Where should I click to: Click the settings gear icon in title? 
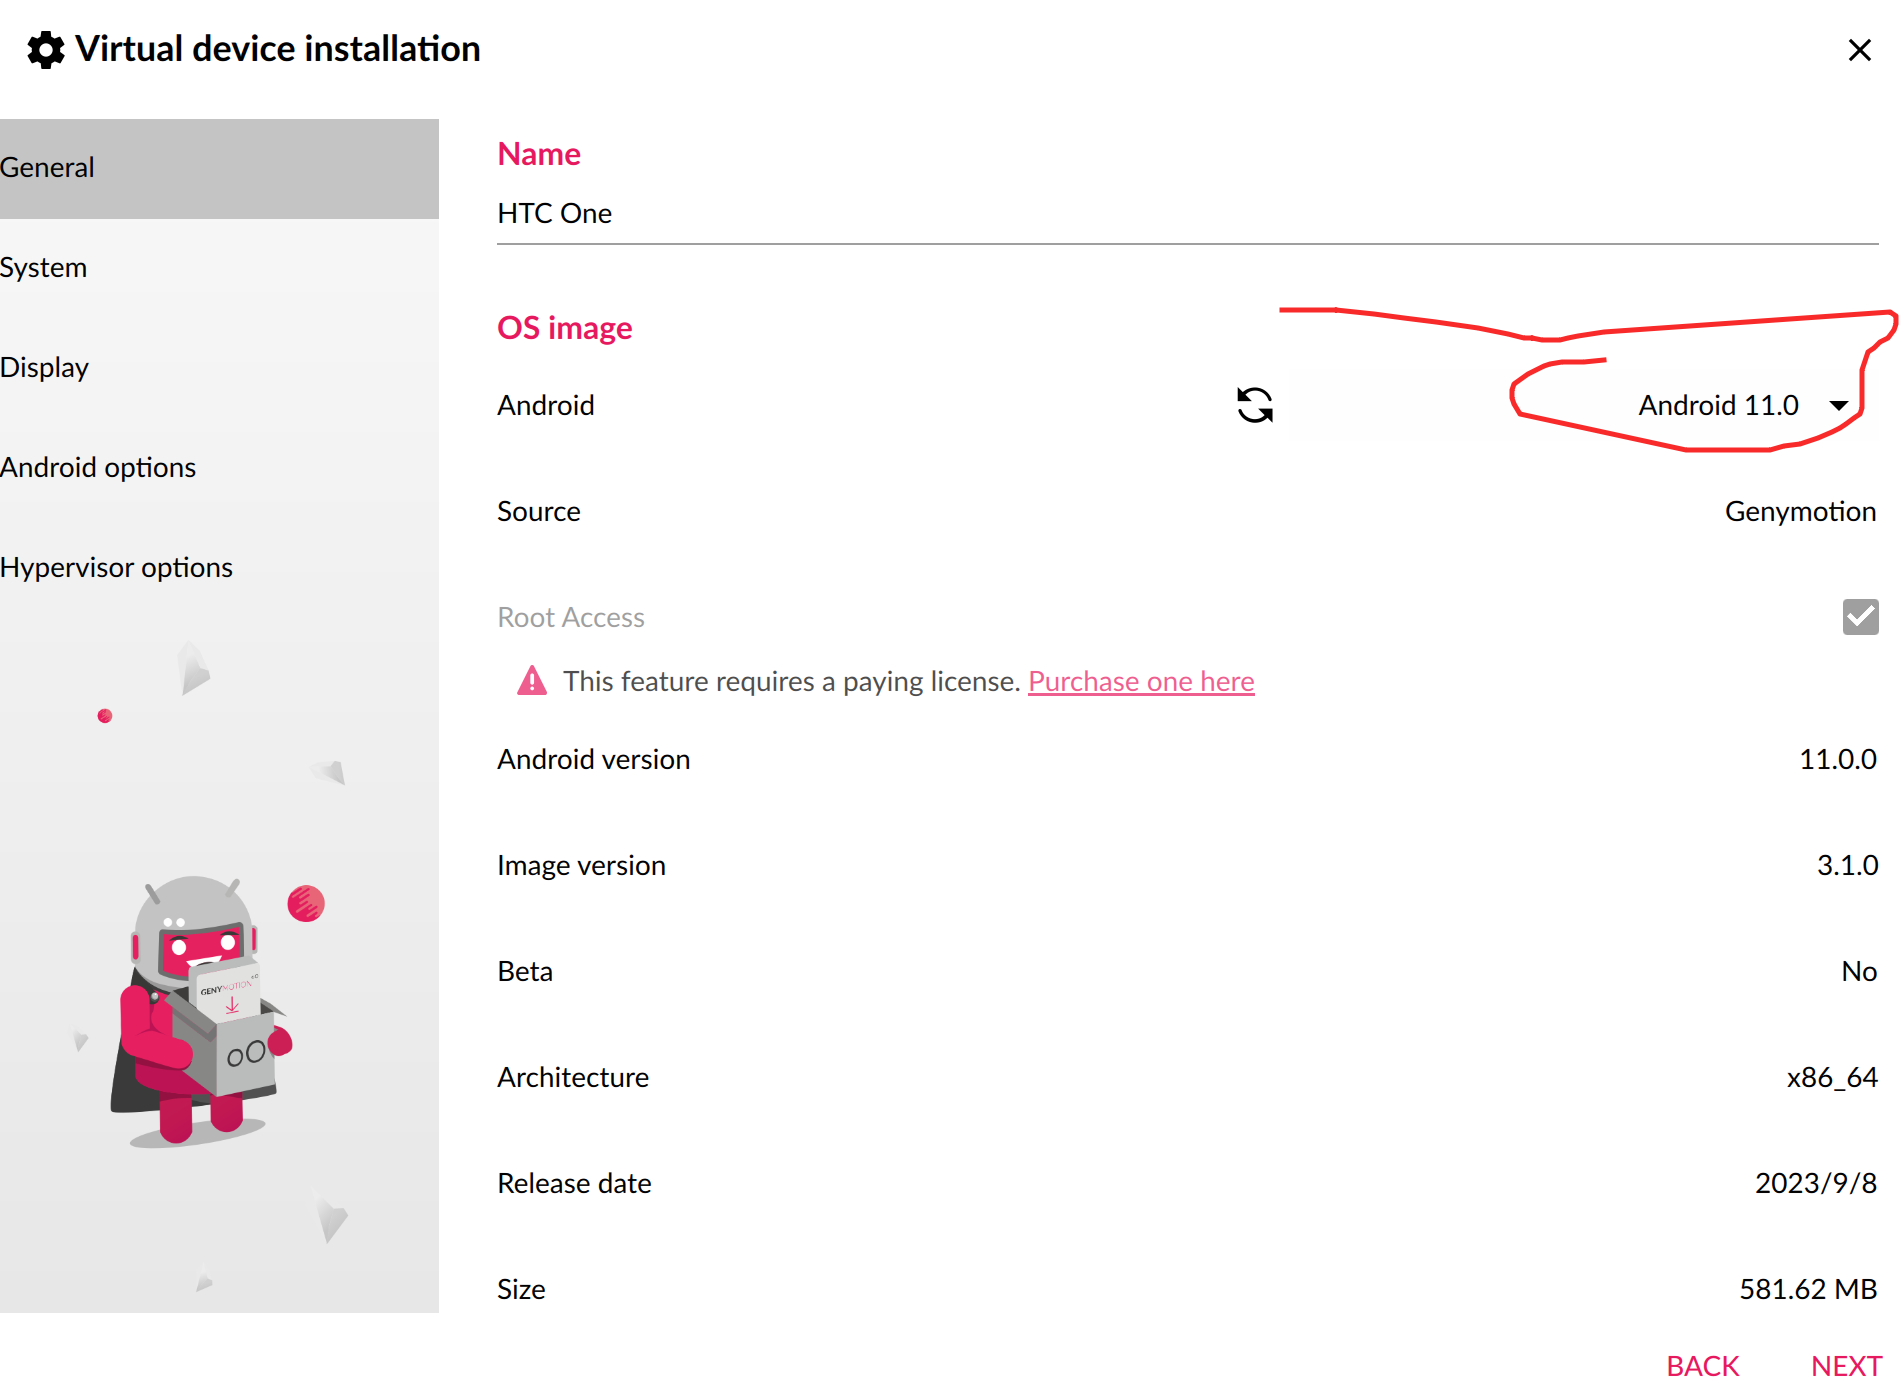coord(46,49)
